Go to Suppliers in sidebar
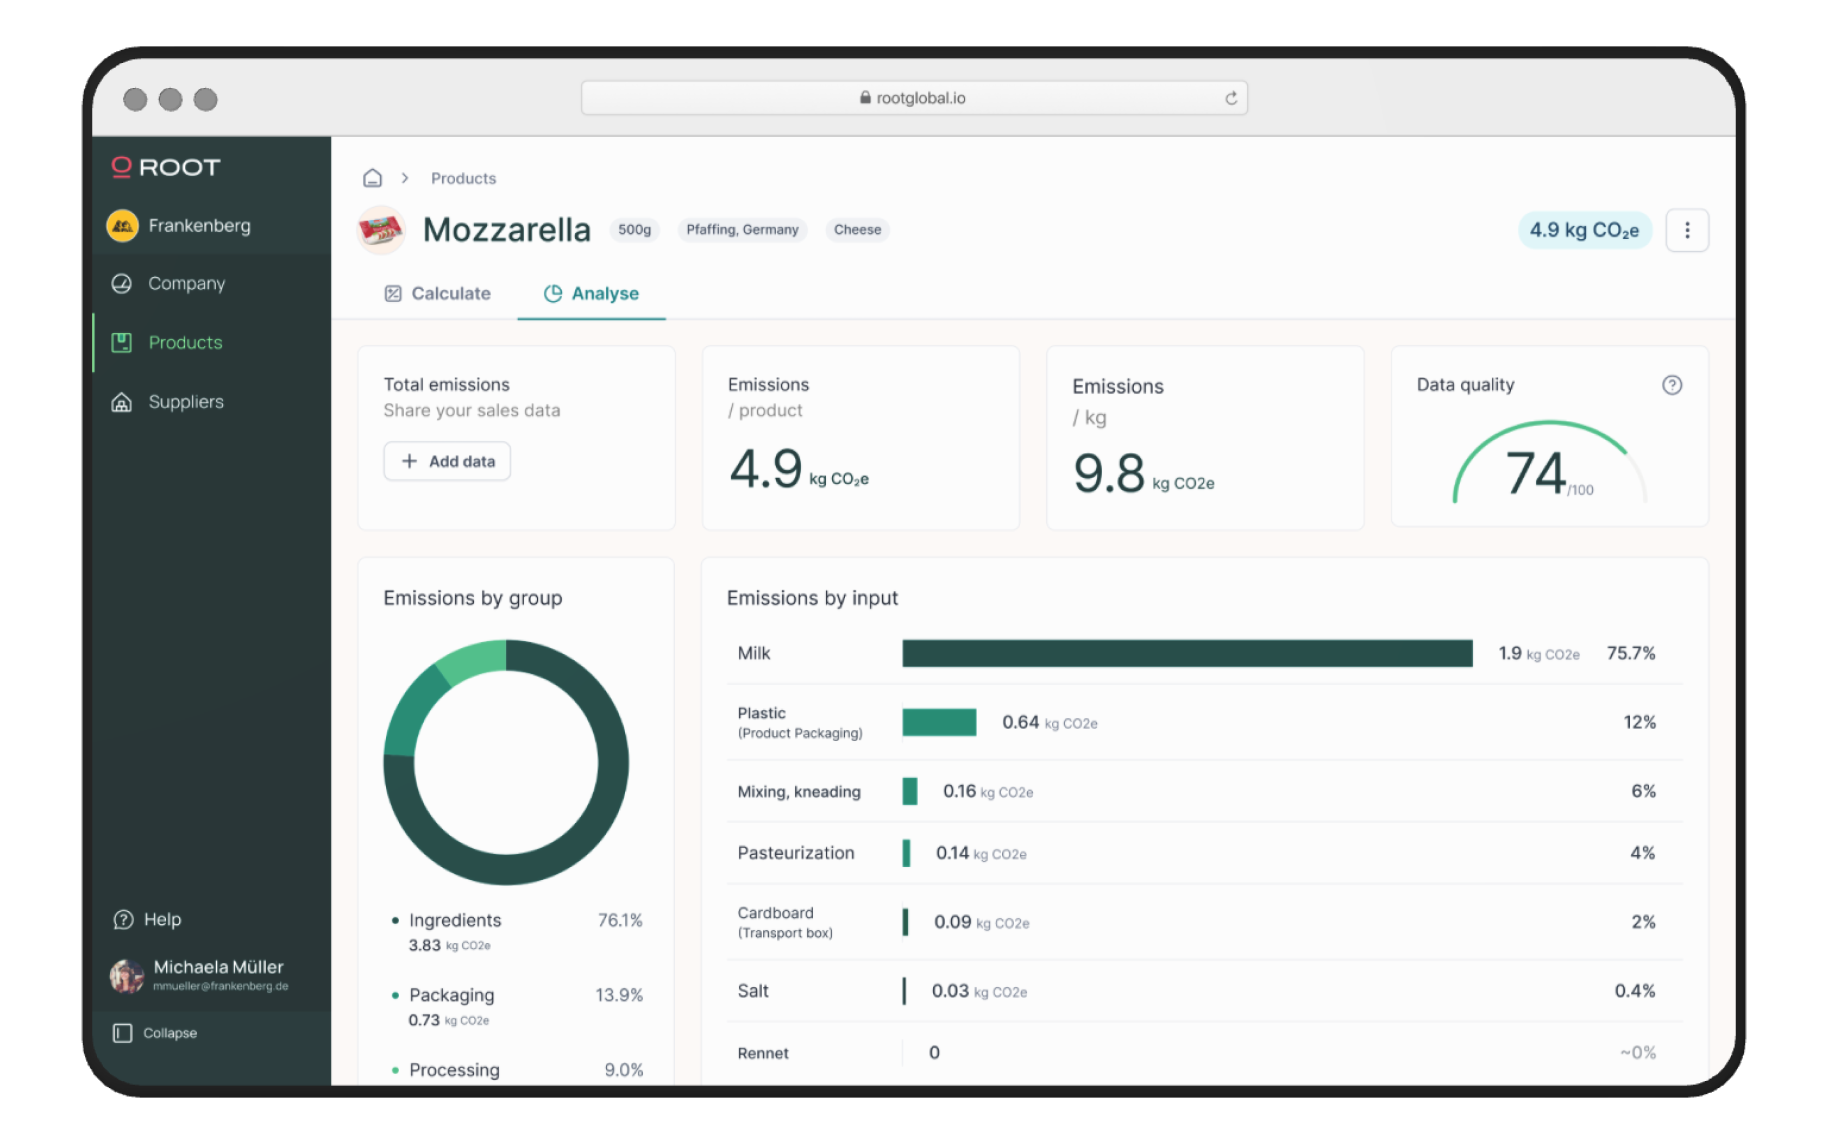 (186, 402)
